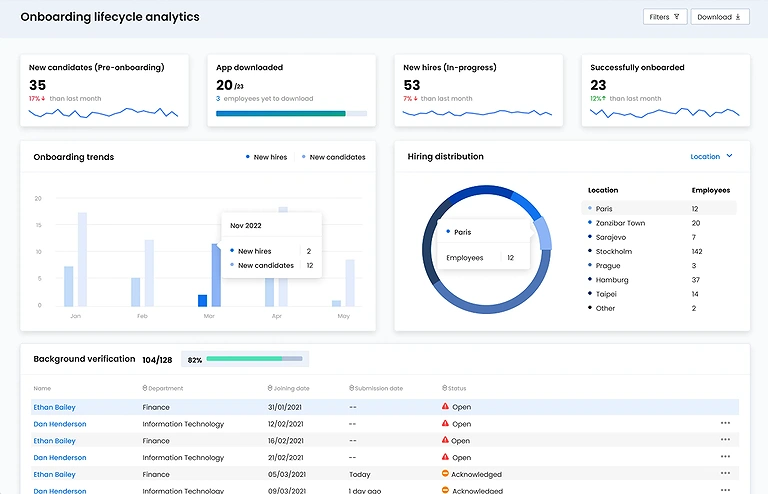This screenshot has width=768, height=494.
Task: Click the New hires (In-progress) sparkline
Action: pyautogui.click(x=478, y=113)
